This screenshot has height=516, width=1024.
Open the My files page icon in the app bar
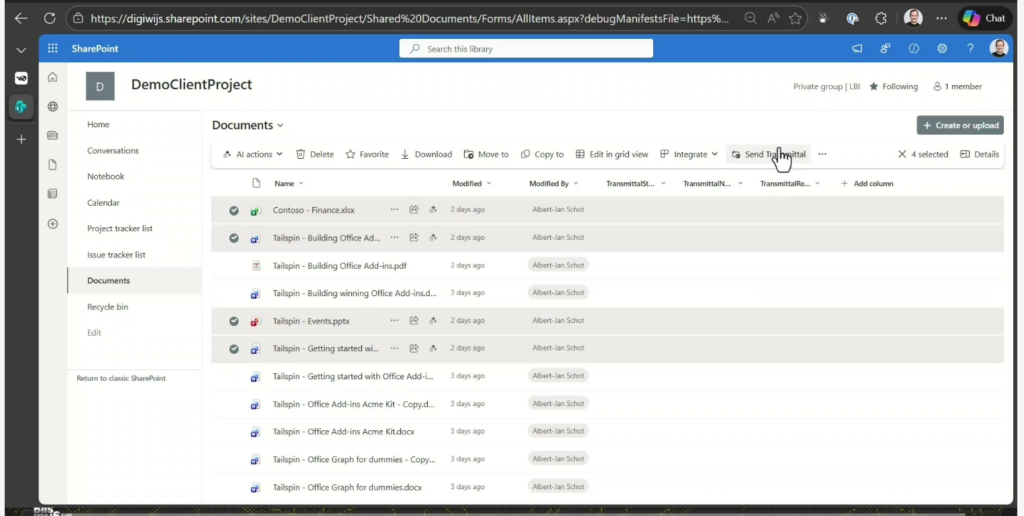coord(53,165)
